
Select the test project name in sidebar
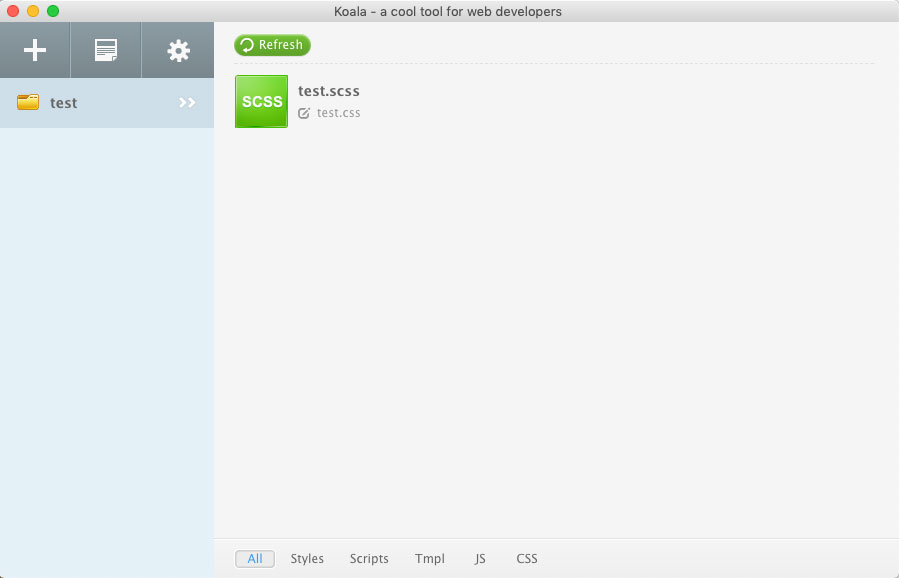(63, 103)
